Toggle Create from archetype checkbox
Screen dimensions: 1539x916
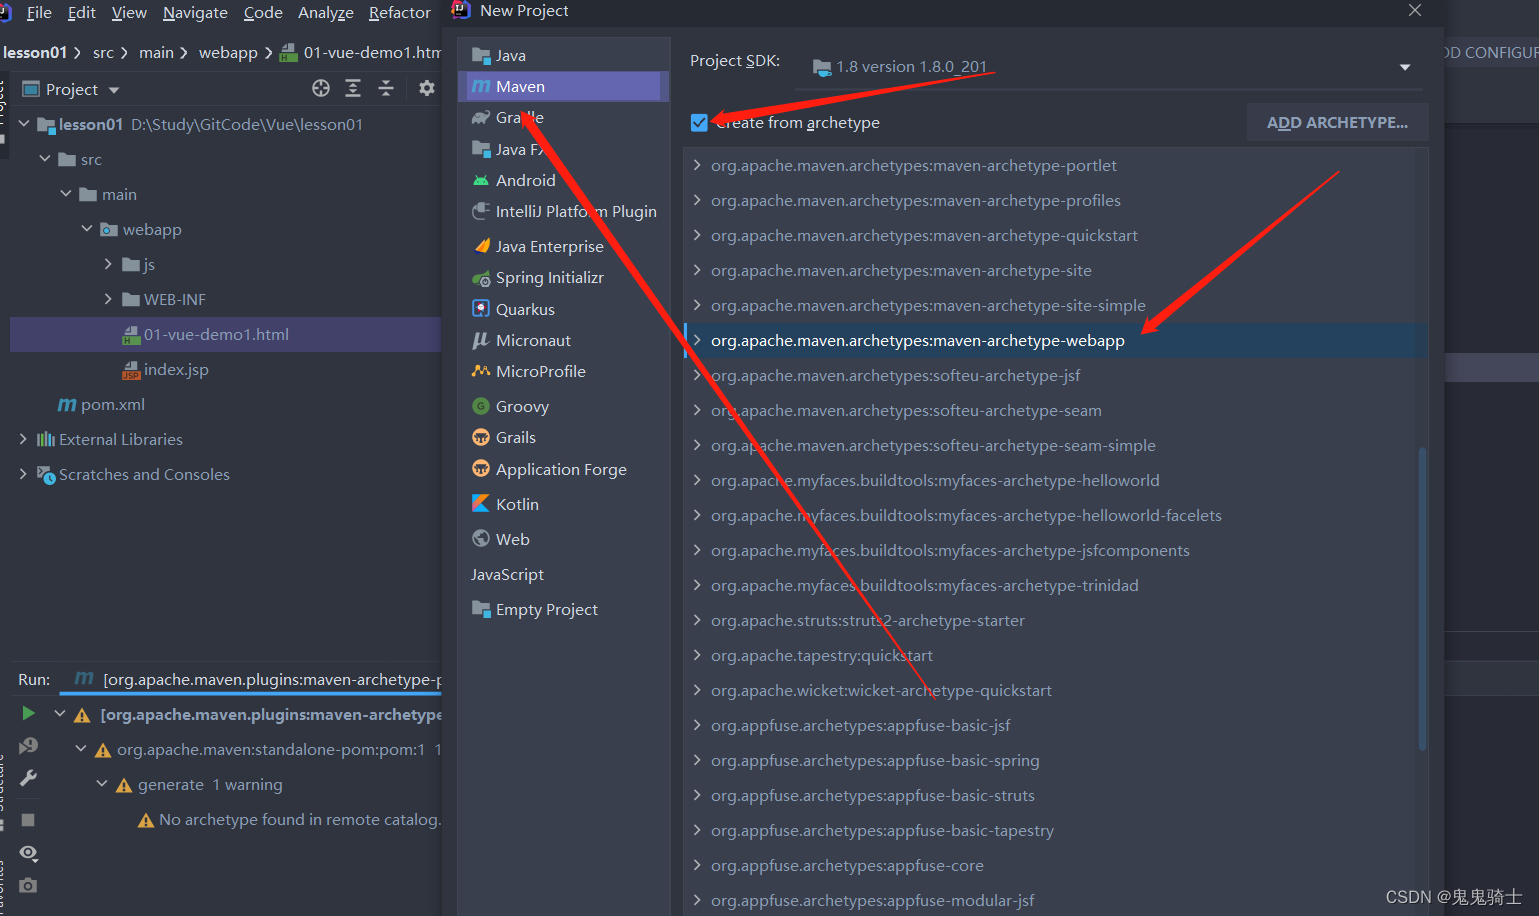point(699,123)
